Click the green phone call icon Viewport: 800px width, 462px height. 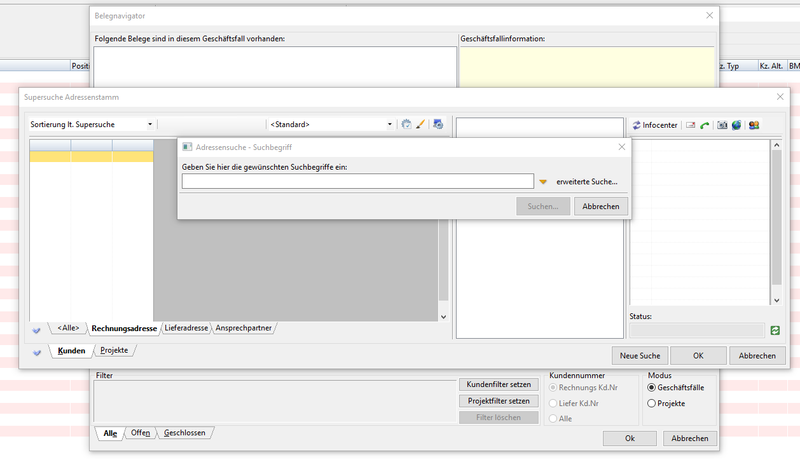[705, 125]
